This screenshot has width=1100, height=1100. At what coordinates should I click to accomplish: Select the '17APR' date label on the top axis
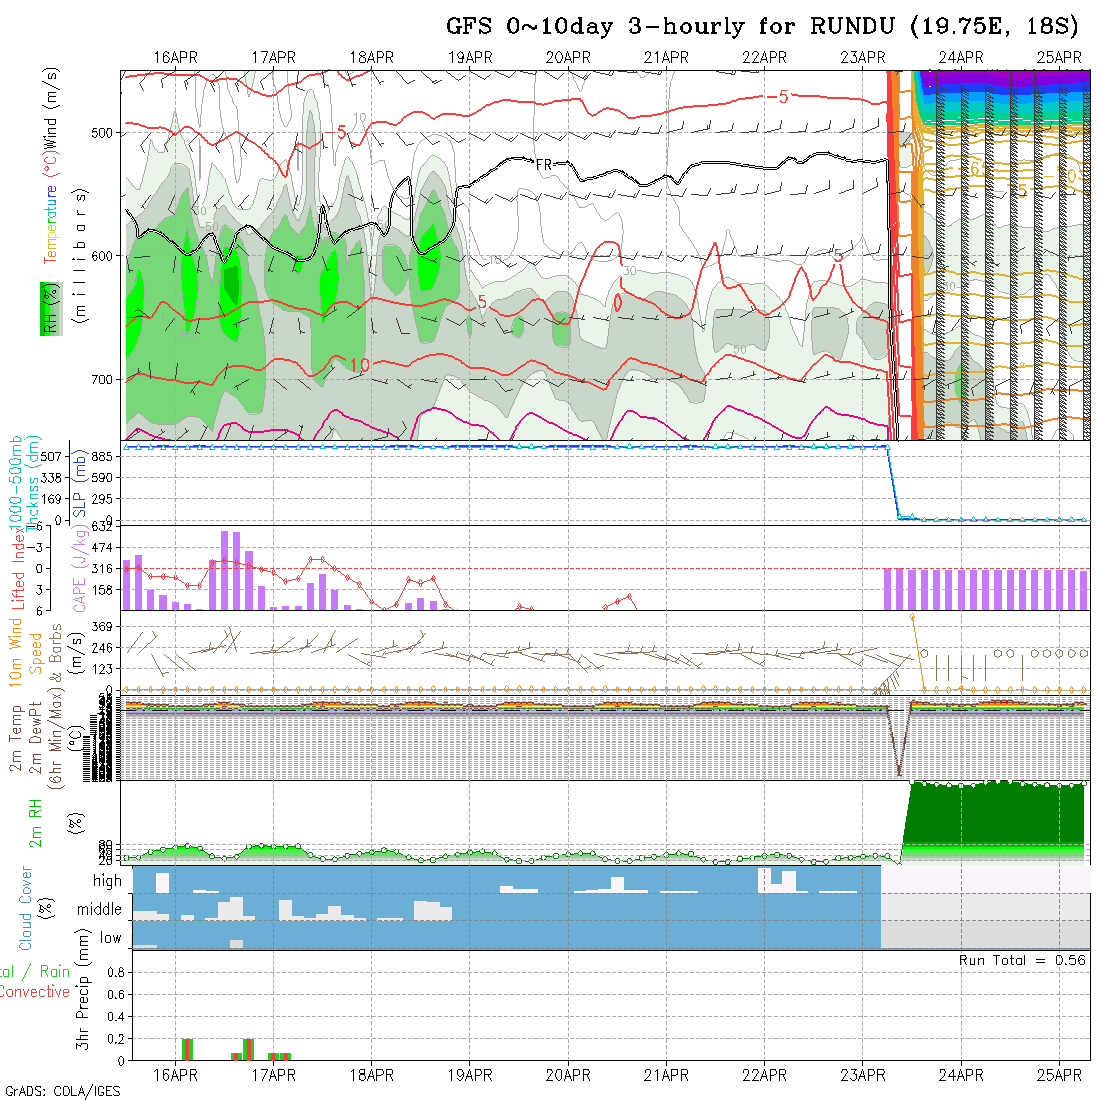pos(274,58)
